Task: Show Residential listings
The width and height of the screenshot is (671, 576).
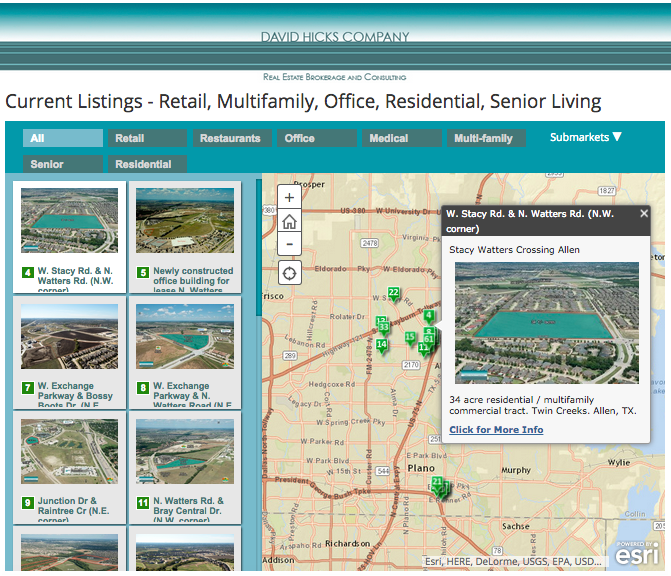Action: (147, 164)
